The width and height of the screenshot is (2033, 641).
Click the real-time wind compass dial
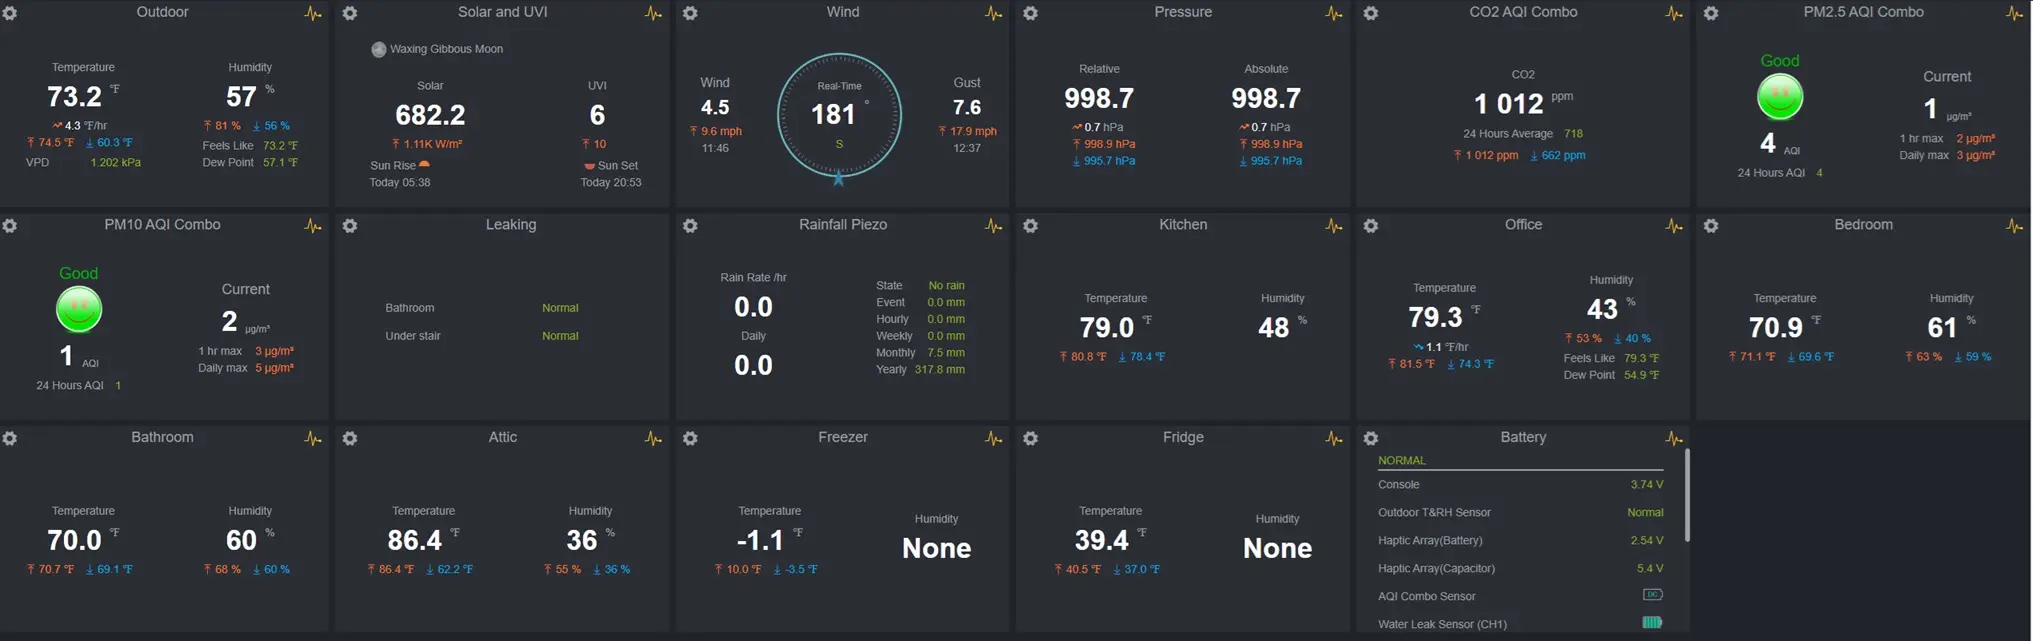(x=839, y=115)
